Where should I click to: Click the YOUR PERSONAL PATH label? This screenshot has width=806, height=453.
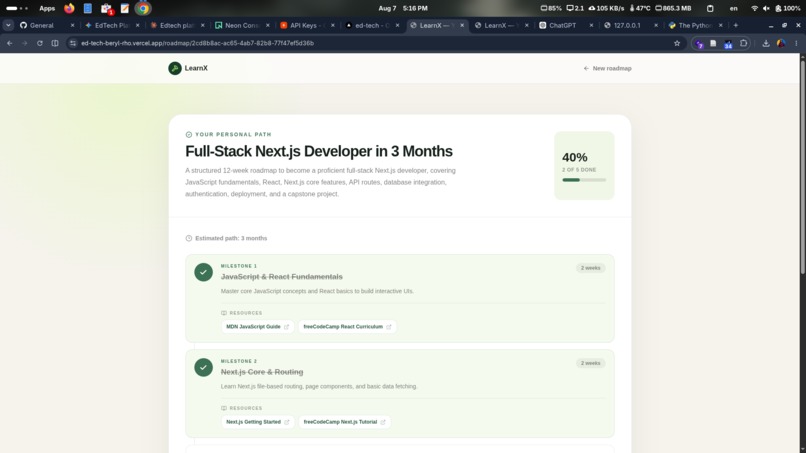pyautogui.click(x=233, y=134)
